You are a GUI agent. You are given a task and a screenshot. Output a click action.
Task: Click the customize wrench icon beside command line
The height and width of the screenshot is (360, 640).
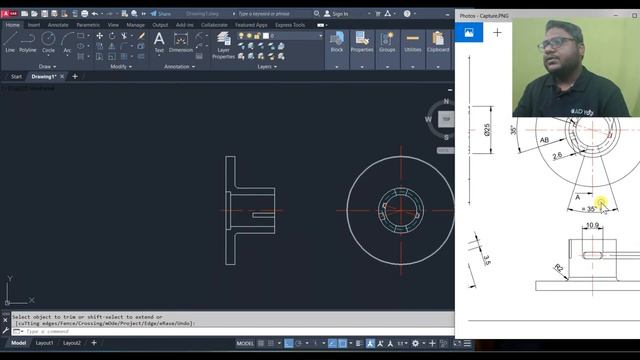click(5, 331)
